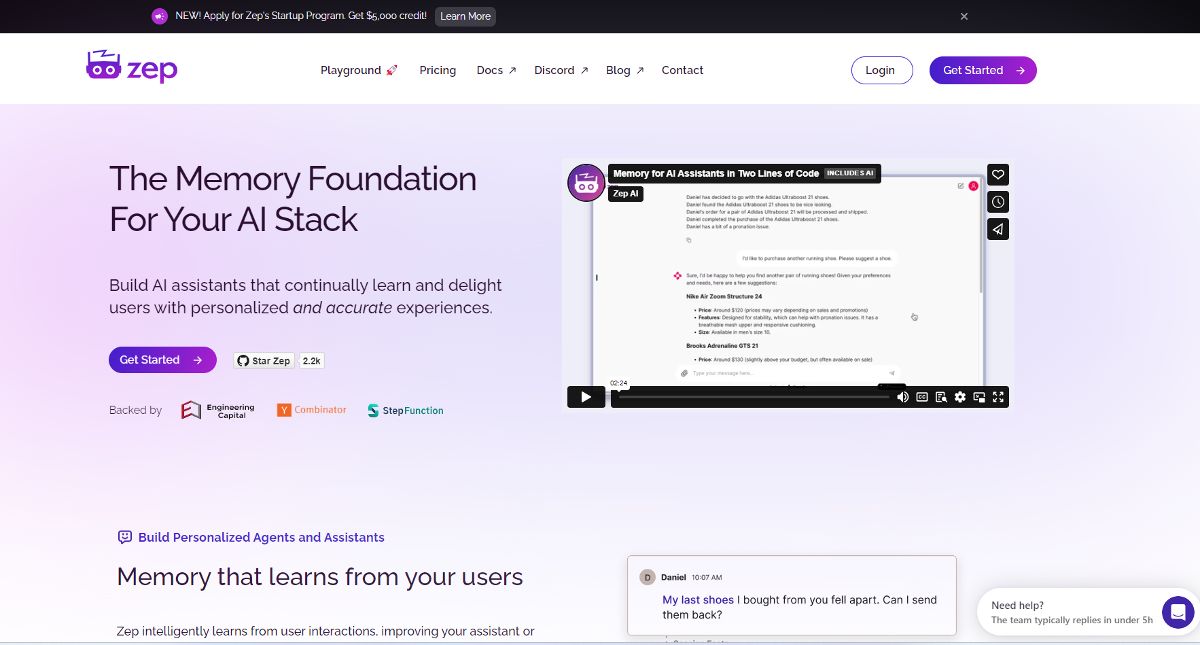Dismiss the startup program announcement banner

pos(964,16)
